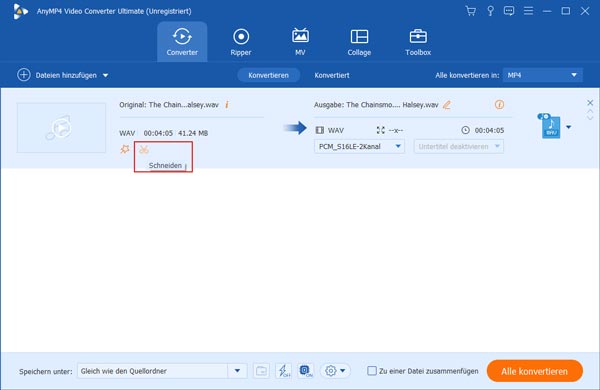Switch to the Ripper tab
Image resolution: width=600 pixels, height=390 pixels.
tap(241, 42)
